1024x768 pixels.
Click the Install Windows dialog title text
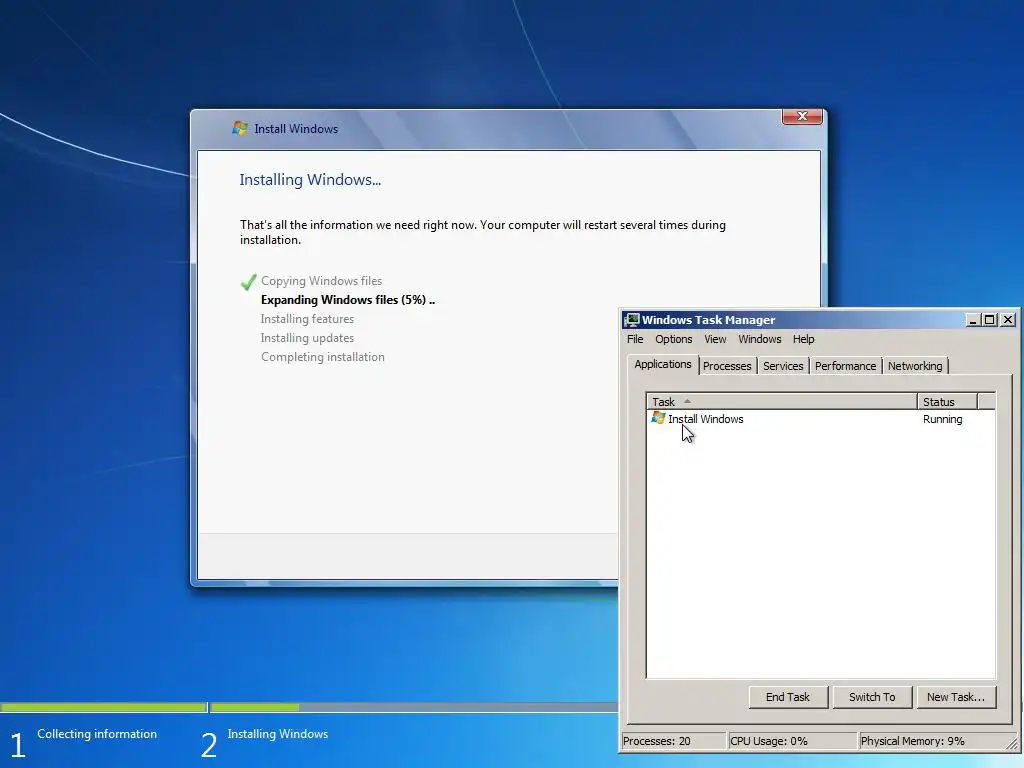click(x=296, y=129)
